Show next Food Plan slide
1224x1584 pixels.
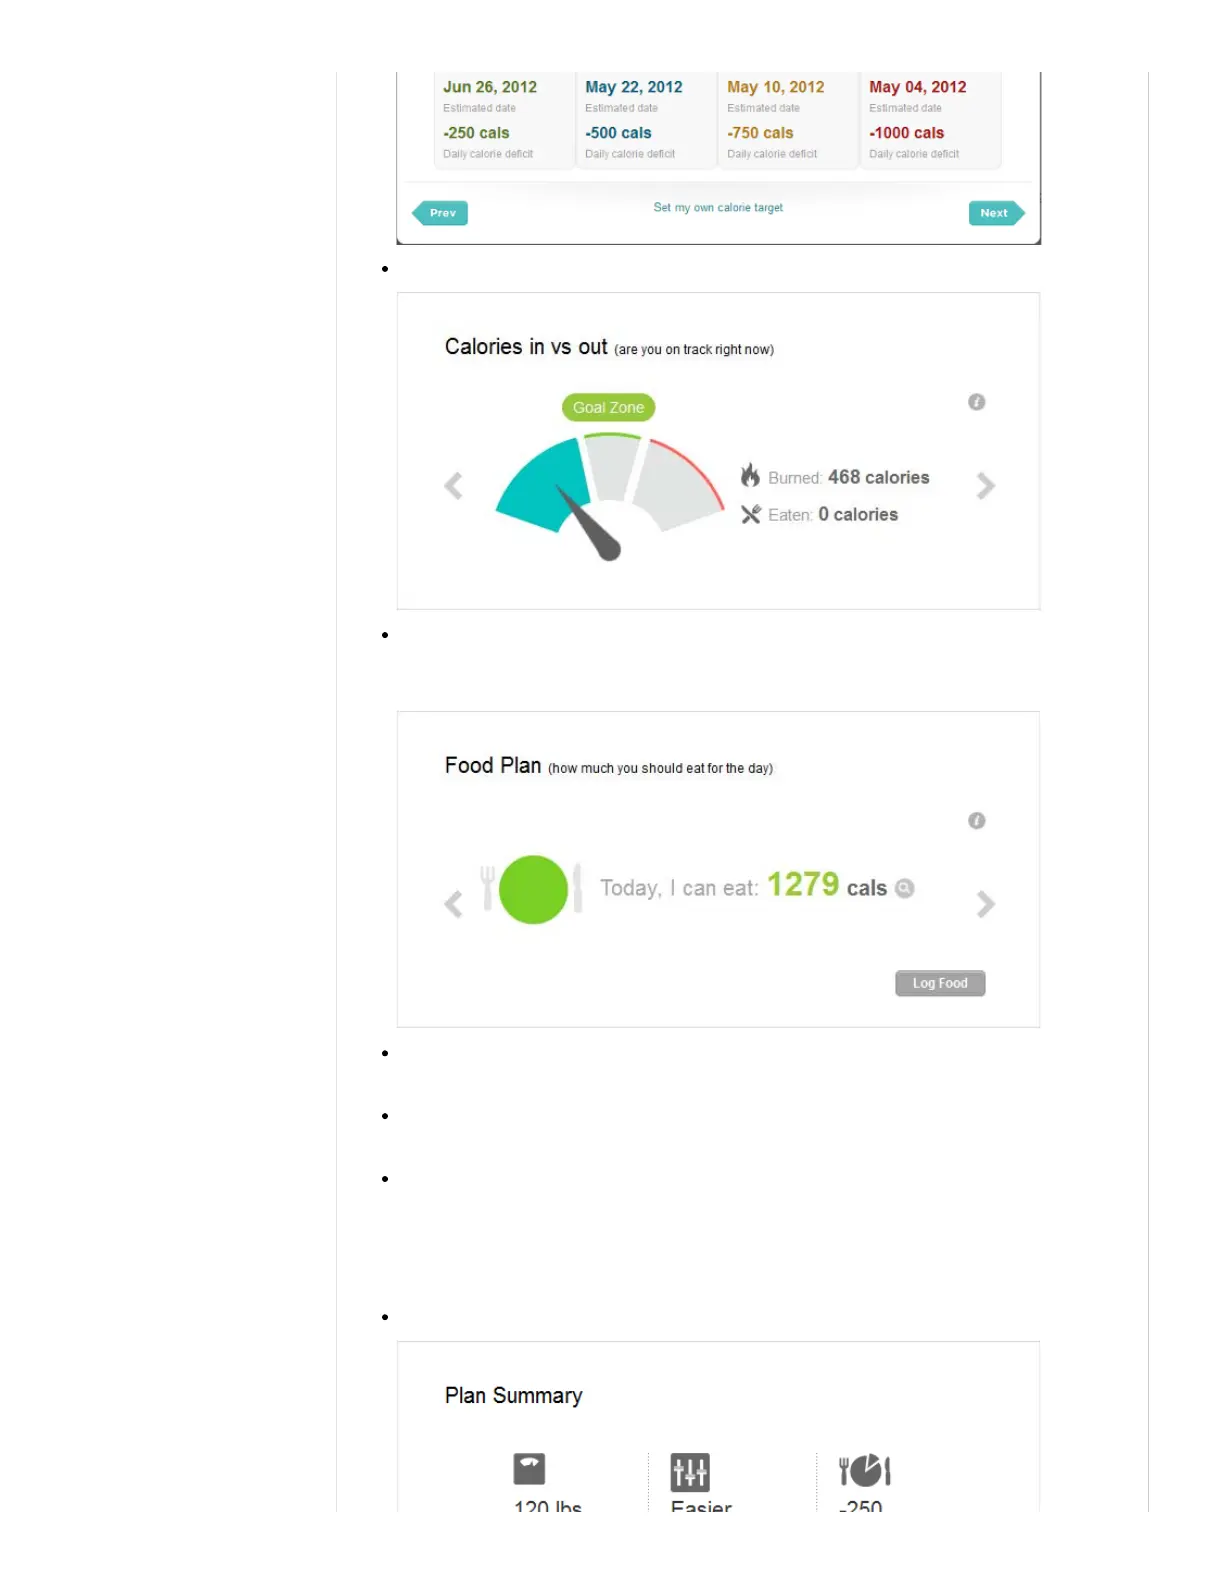coord(986,904)
